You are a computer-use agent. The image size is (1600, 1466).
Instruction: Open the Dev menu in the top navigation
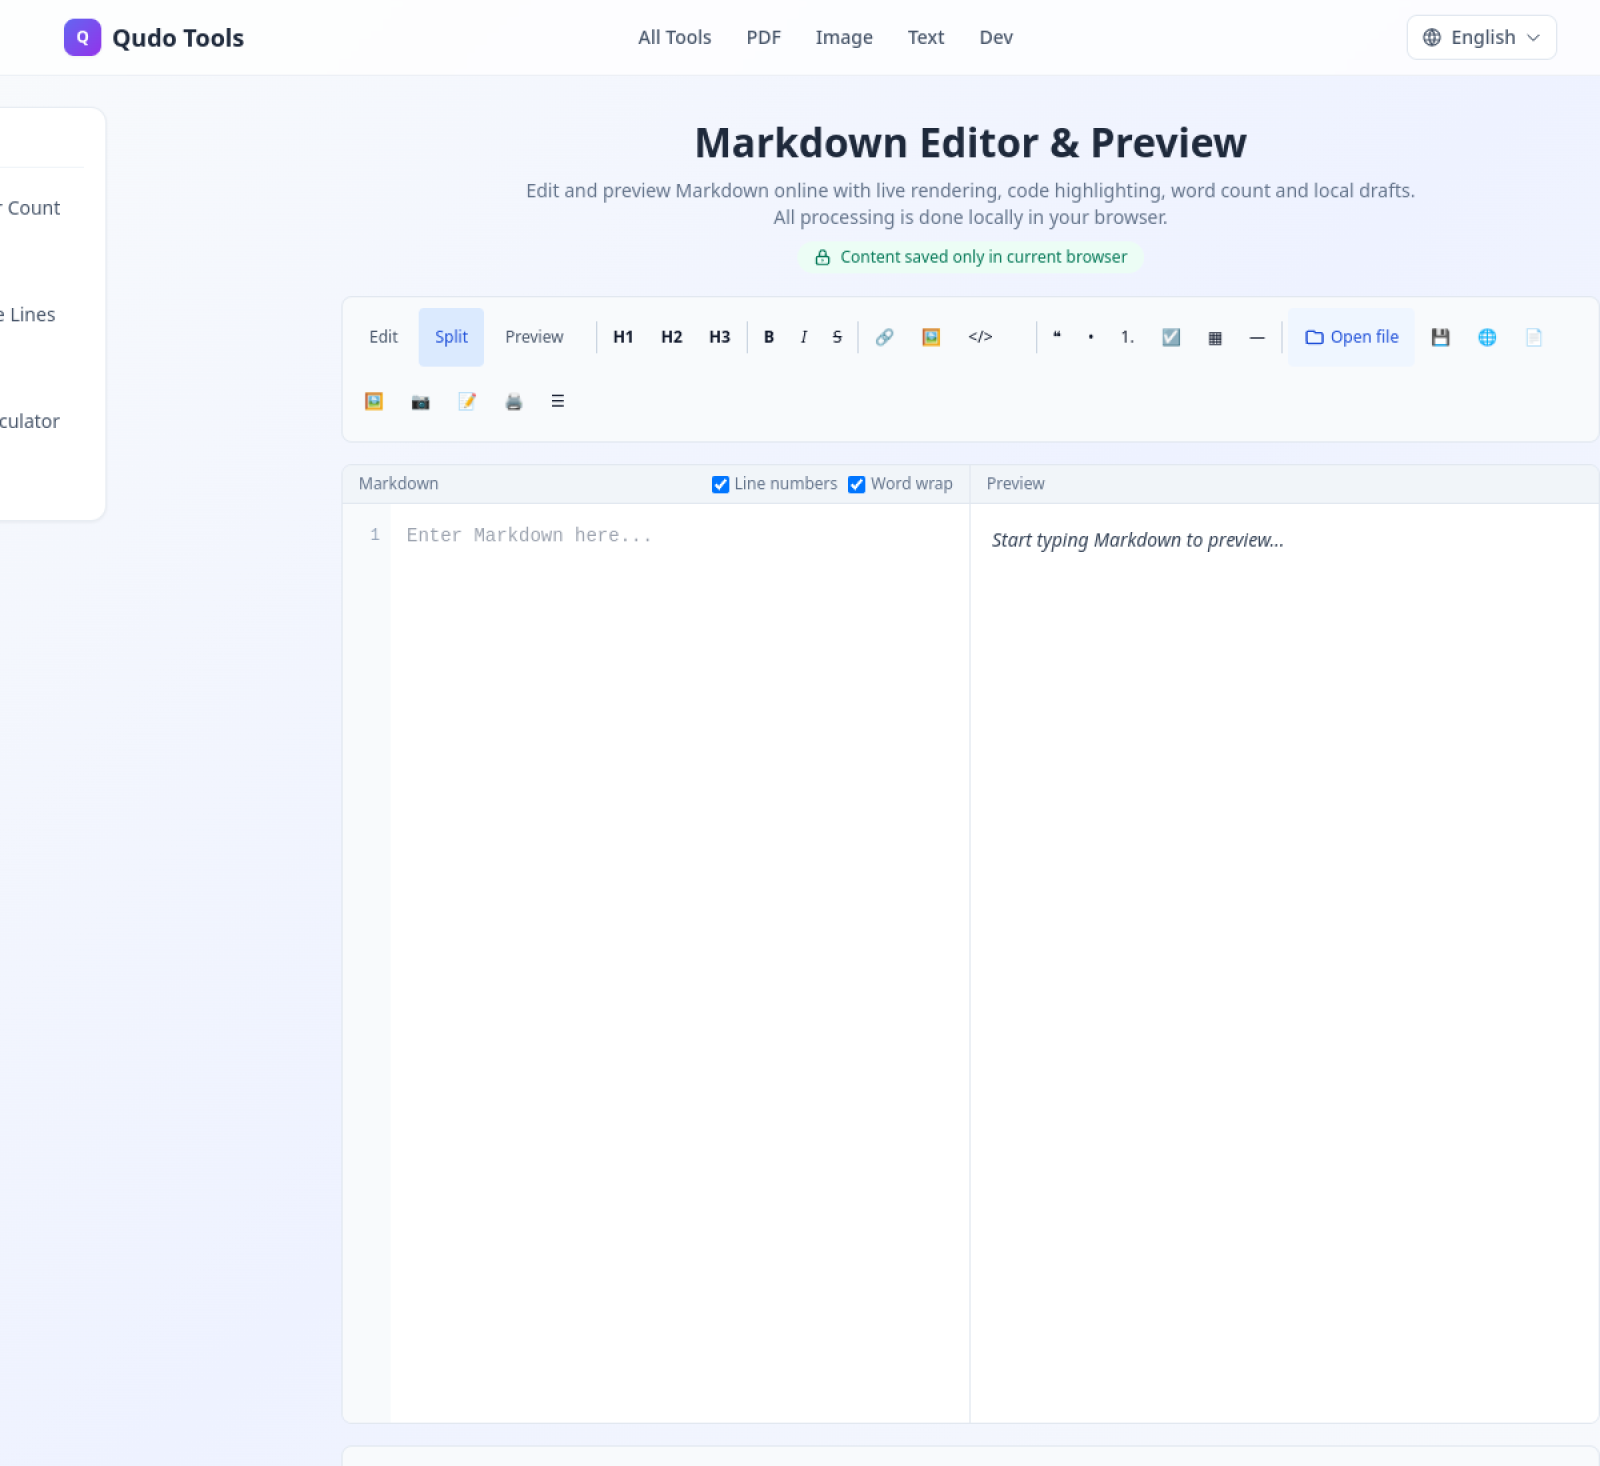click(x=996, y=37)
